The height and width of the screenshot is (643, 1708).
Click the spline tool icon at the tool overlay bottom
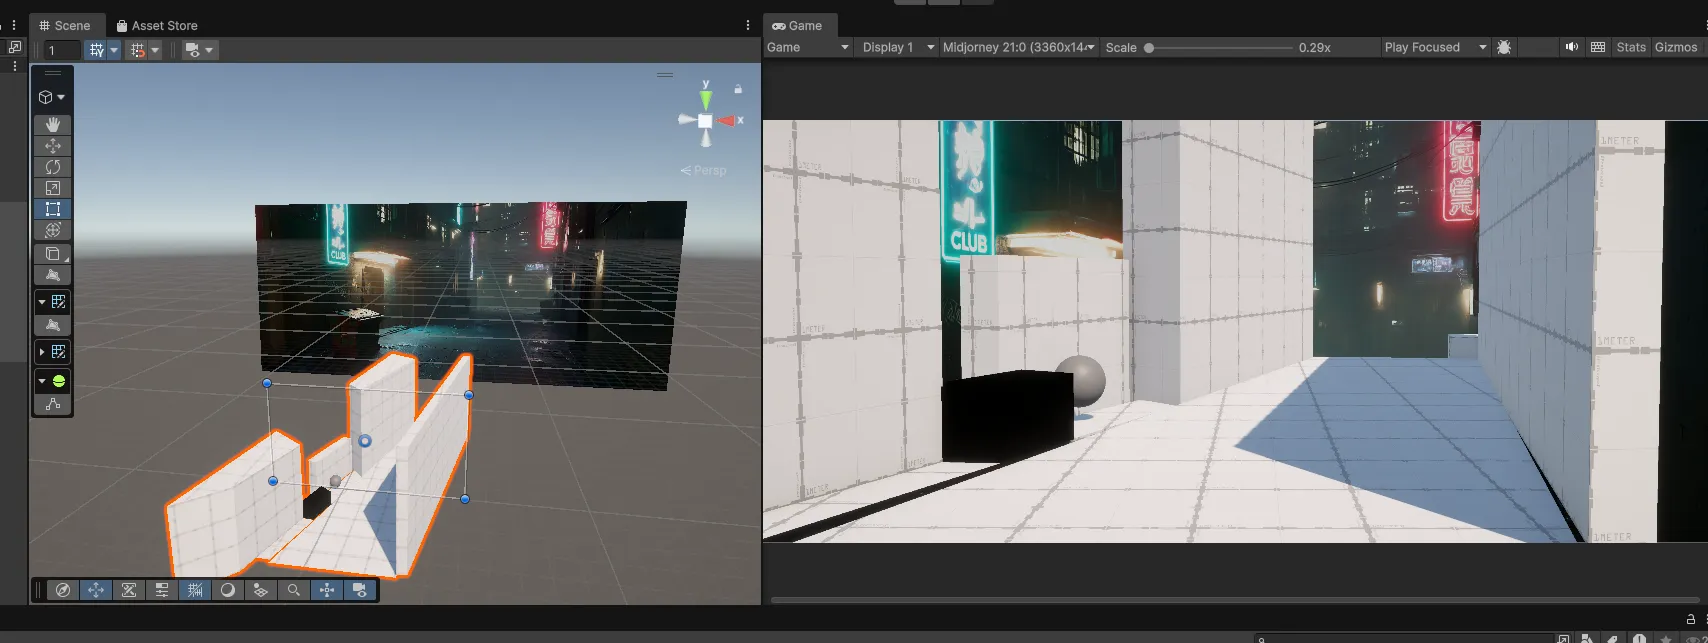coord(53,404)
